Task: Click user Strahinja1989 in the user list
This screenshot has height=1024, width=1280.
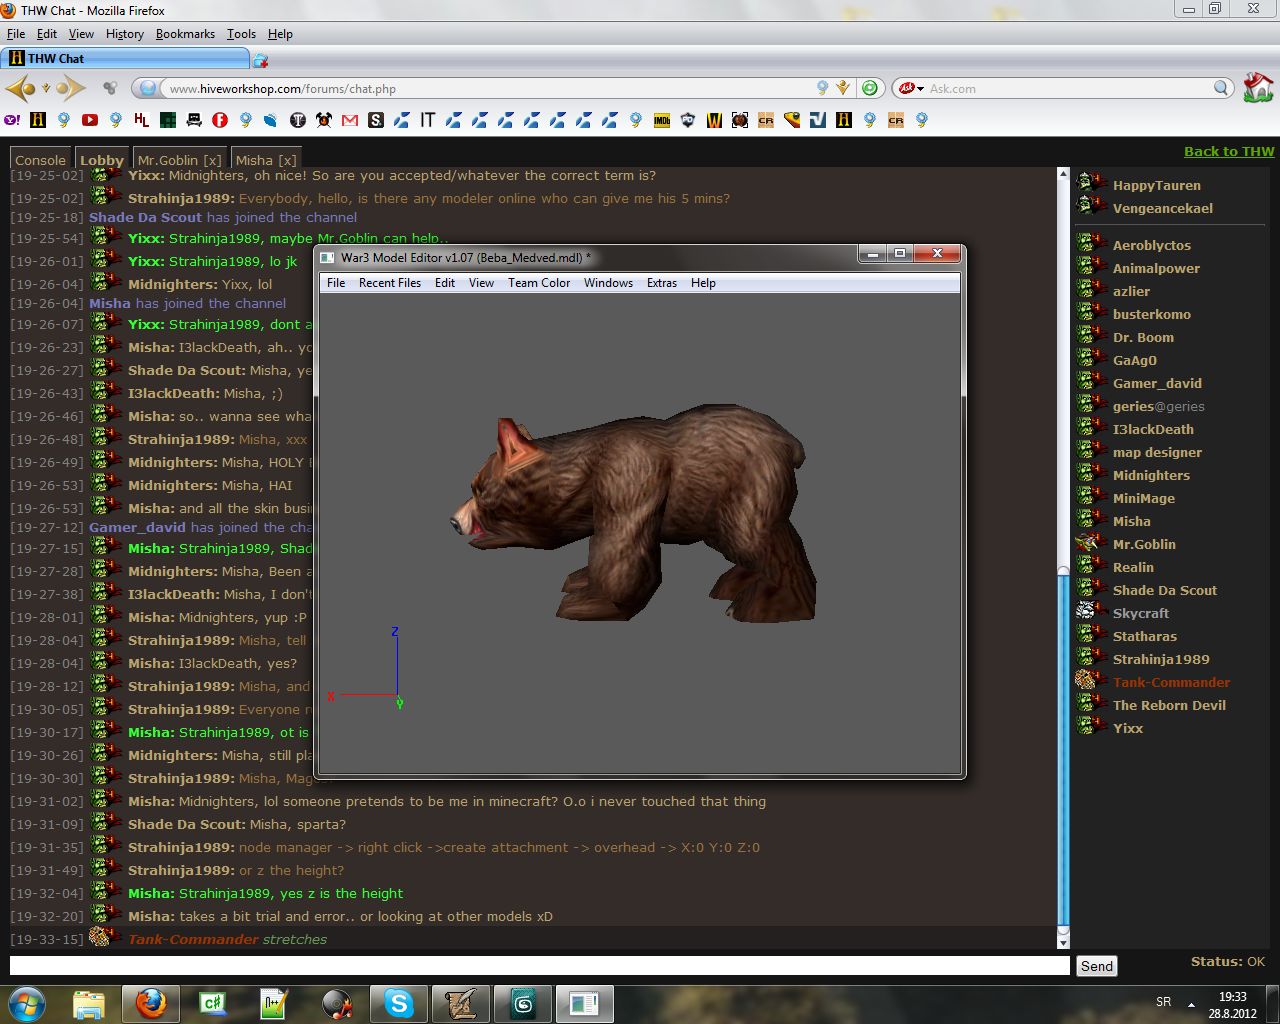Action: [x=1161, y=659]
